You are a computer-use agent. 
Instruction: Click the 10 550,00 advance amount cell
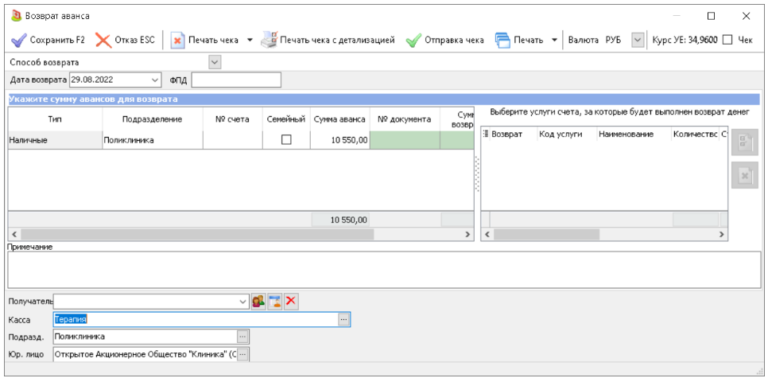pos(340,140)
